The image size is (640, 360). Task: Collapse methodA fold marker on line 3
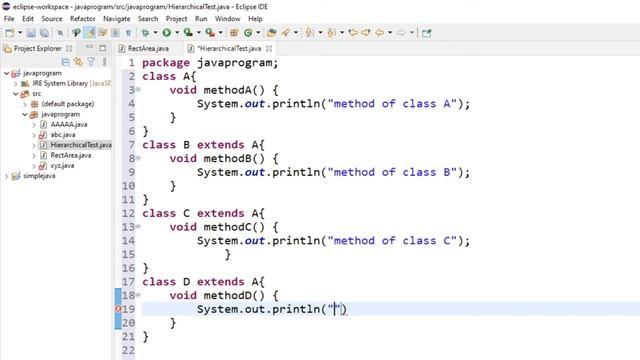[138, 90]
